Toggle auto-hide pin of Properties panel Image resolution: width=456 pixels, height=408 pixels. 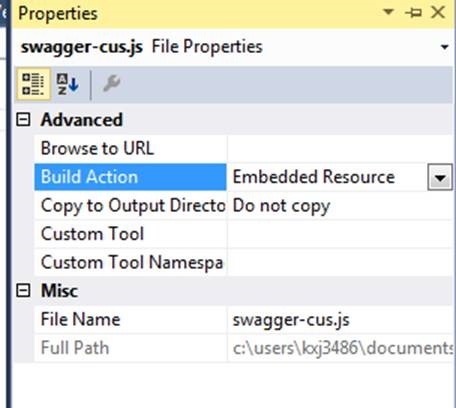(413, 13)
